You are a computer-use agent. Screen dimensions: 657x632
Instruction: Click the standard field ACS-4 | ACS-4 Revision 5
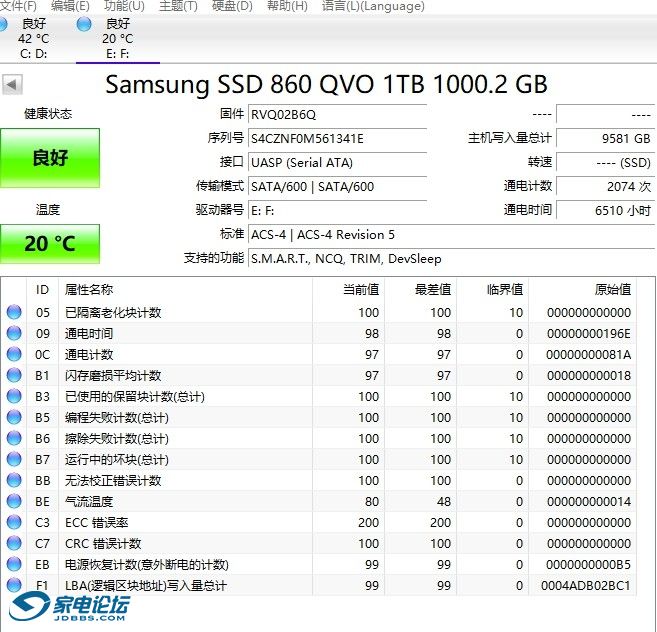tap(451, 235)
